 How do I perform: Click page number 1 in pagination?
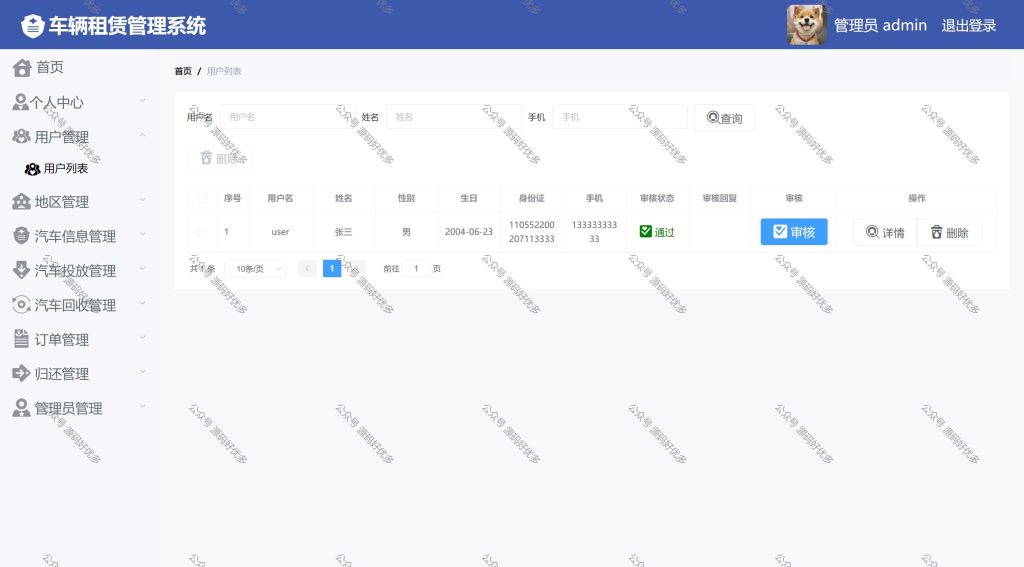(x=332, y=268)
